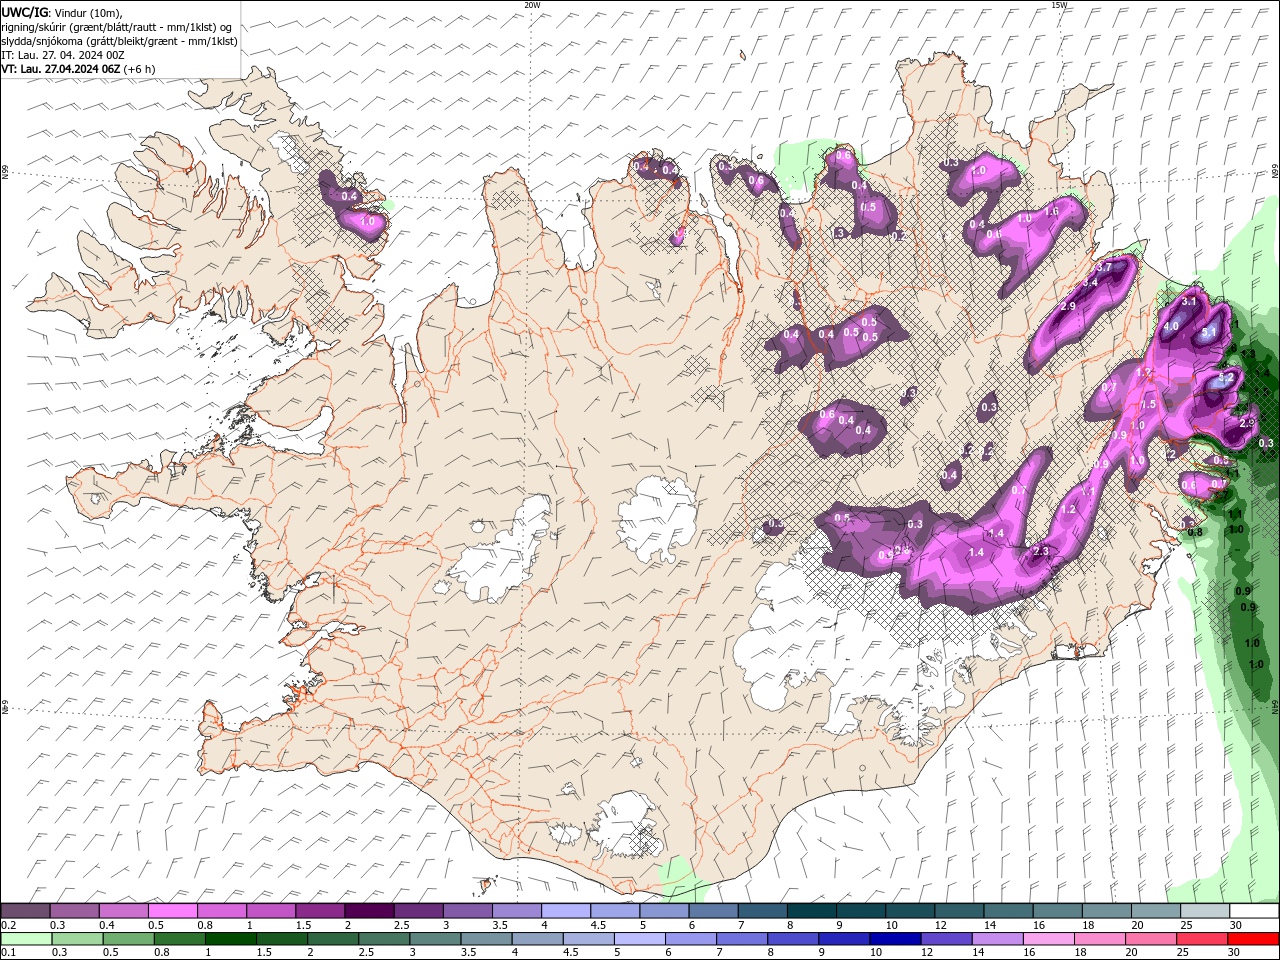Select rain scale swatch between 18 and 20

click(x=1098, y=939)
